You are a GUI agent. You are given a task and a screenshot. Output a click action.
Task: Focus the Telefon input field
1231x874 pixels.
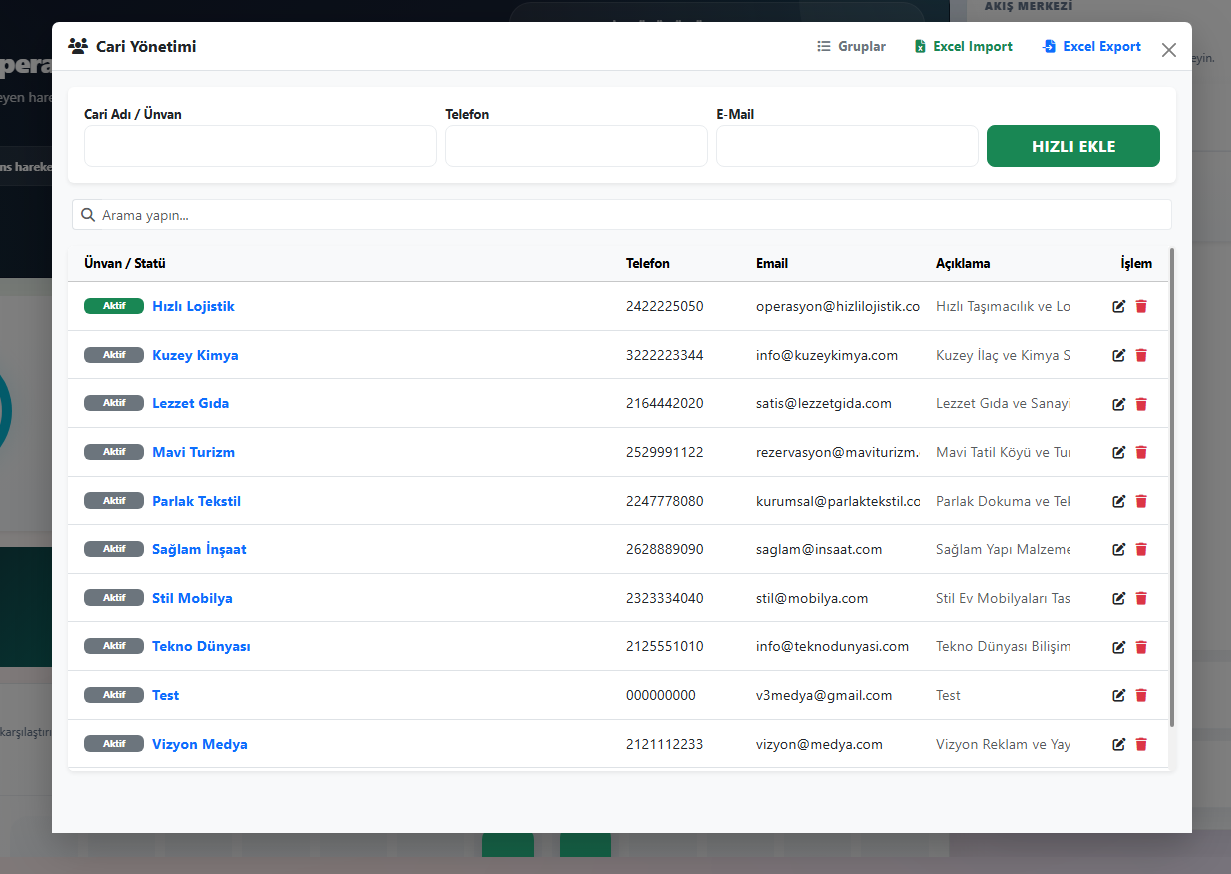point(576,146)
